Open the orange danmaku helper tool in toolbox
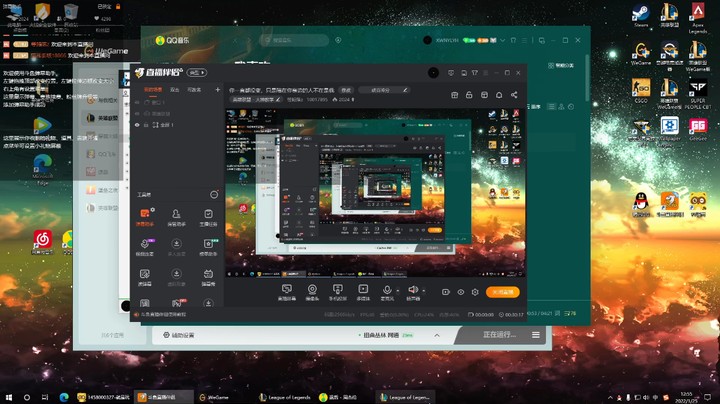Screen dimensions: 720x404 pos(145,217)
